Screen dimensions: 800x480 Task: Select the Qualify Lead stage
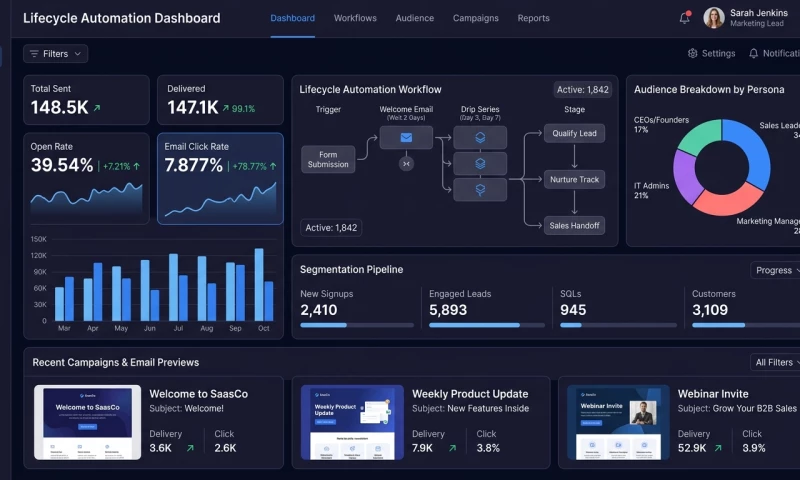point(574,133)
